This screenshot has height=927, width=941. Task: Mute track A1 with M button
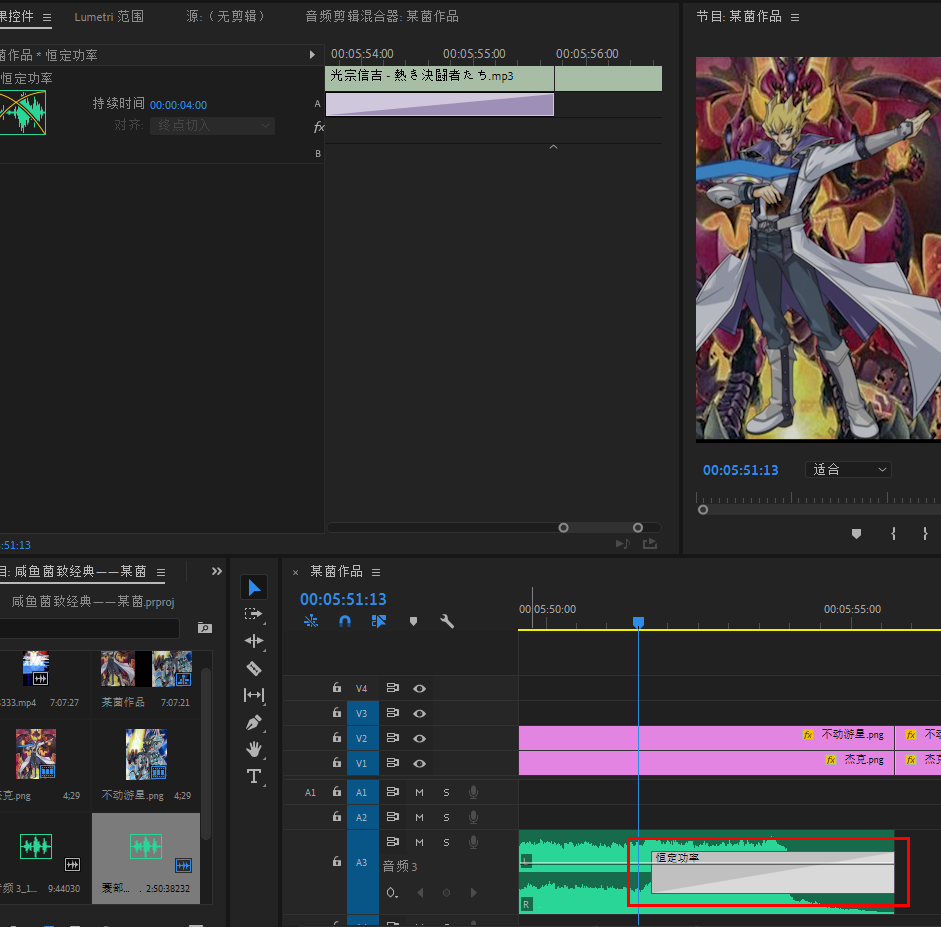click(x=419, y=793)
